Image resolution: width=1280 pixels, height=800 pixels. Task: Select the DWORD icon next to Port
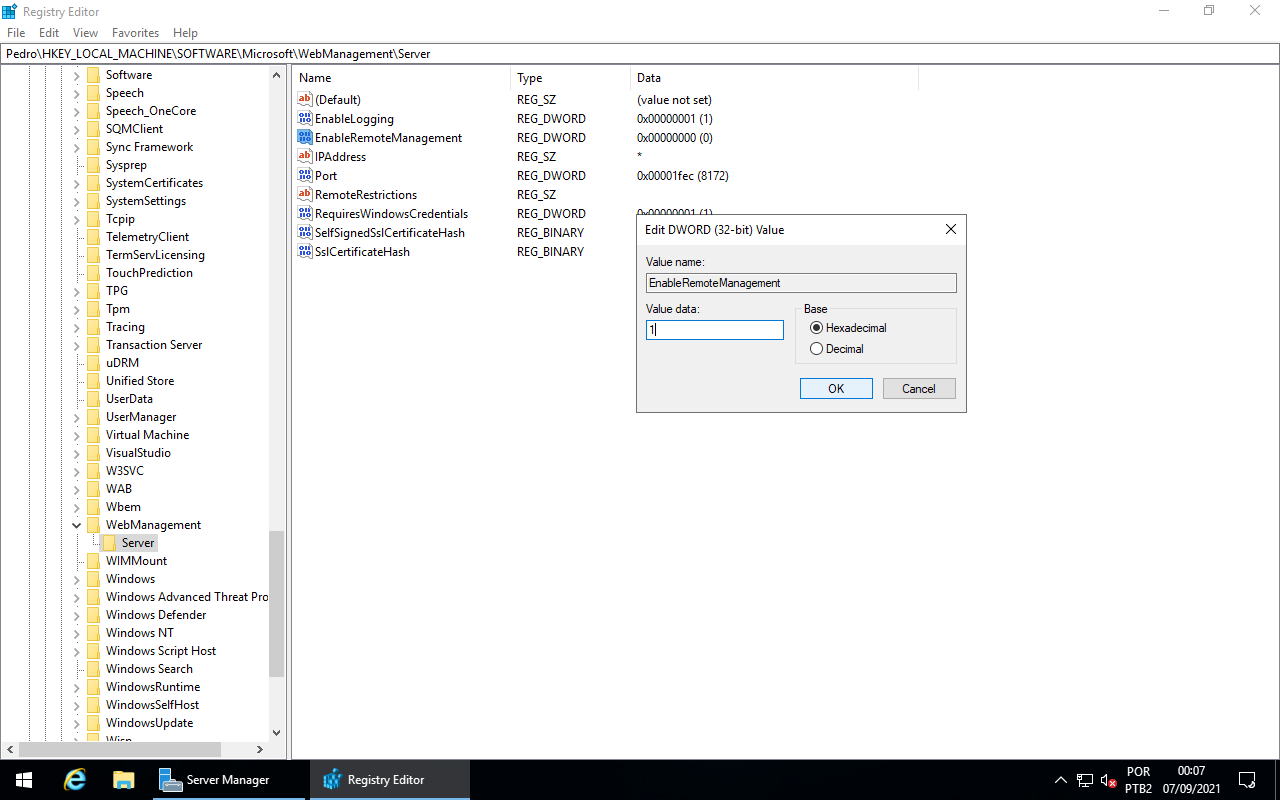(x=305, y=175)
